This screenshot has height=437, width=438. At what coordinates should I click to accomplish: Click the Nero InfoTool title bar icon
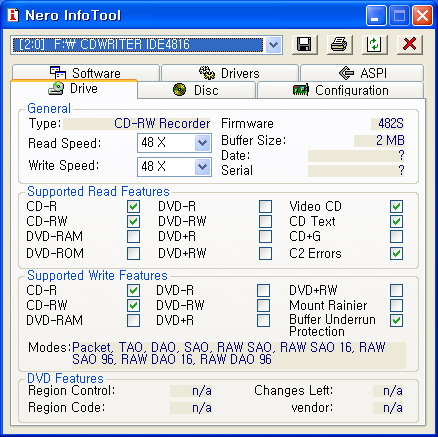(13, 15)
